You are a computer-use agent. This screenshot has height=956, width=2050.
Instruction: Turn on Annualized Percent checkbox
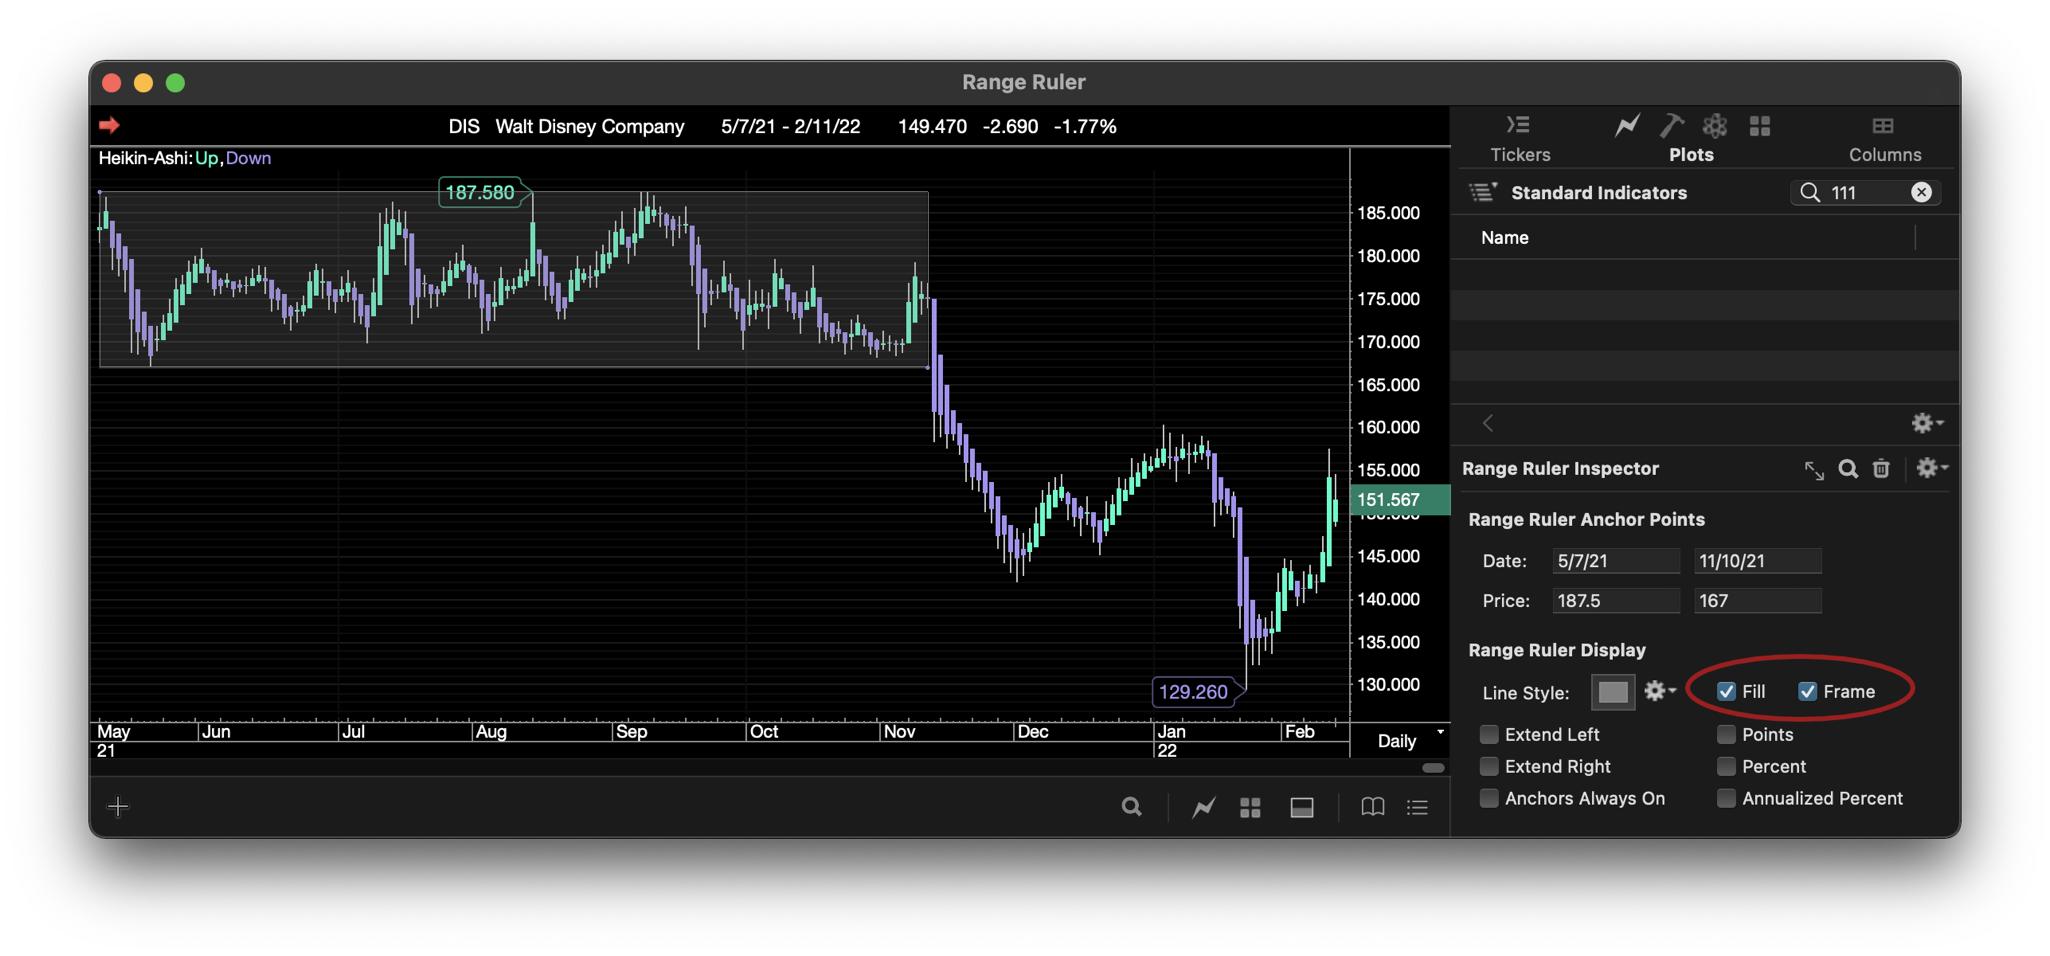(x=1726, y=798)
